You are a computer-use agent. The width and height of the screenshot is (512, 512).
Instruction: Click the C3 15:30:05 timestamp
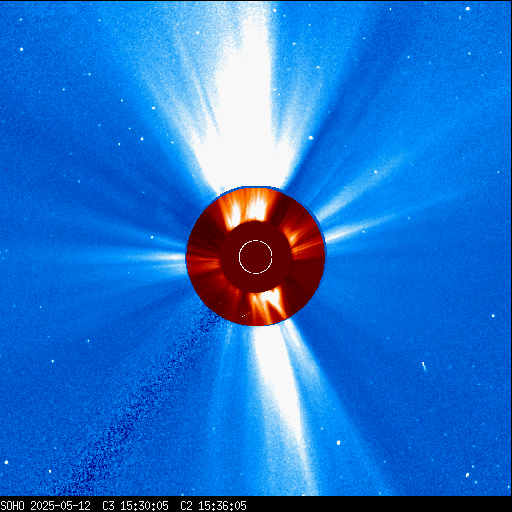(x=135, y=506)
